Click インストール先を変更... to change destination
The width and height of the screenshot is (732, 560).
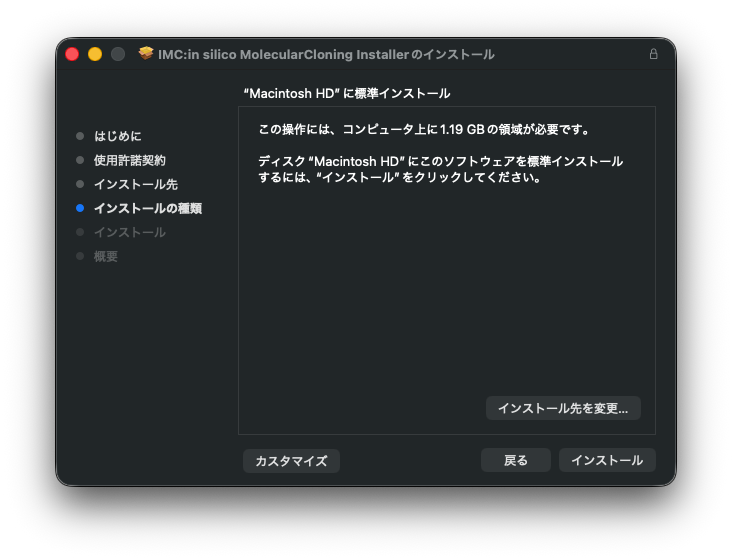coord(563,408)
